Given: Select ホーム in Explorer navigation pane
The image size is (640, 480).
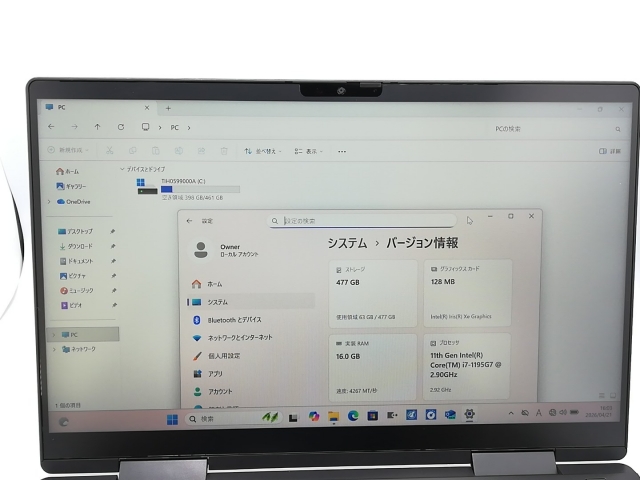Looking at the screenshot, I should pyautogui.click(x=68, y=171).
